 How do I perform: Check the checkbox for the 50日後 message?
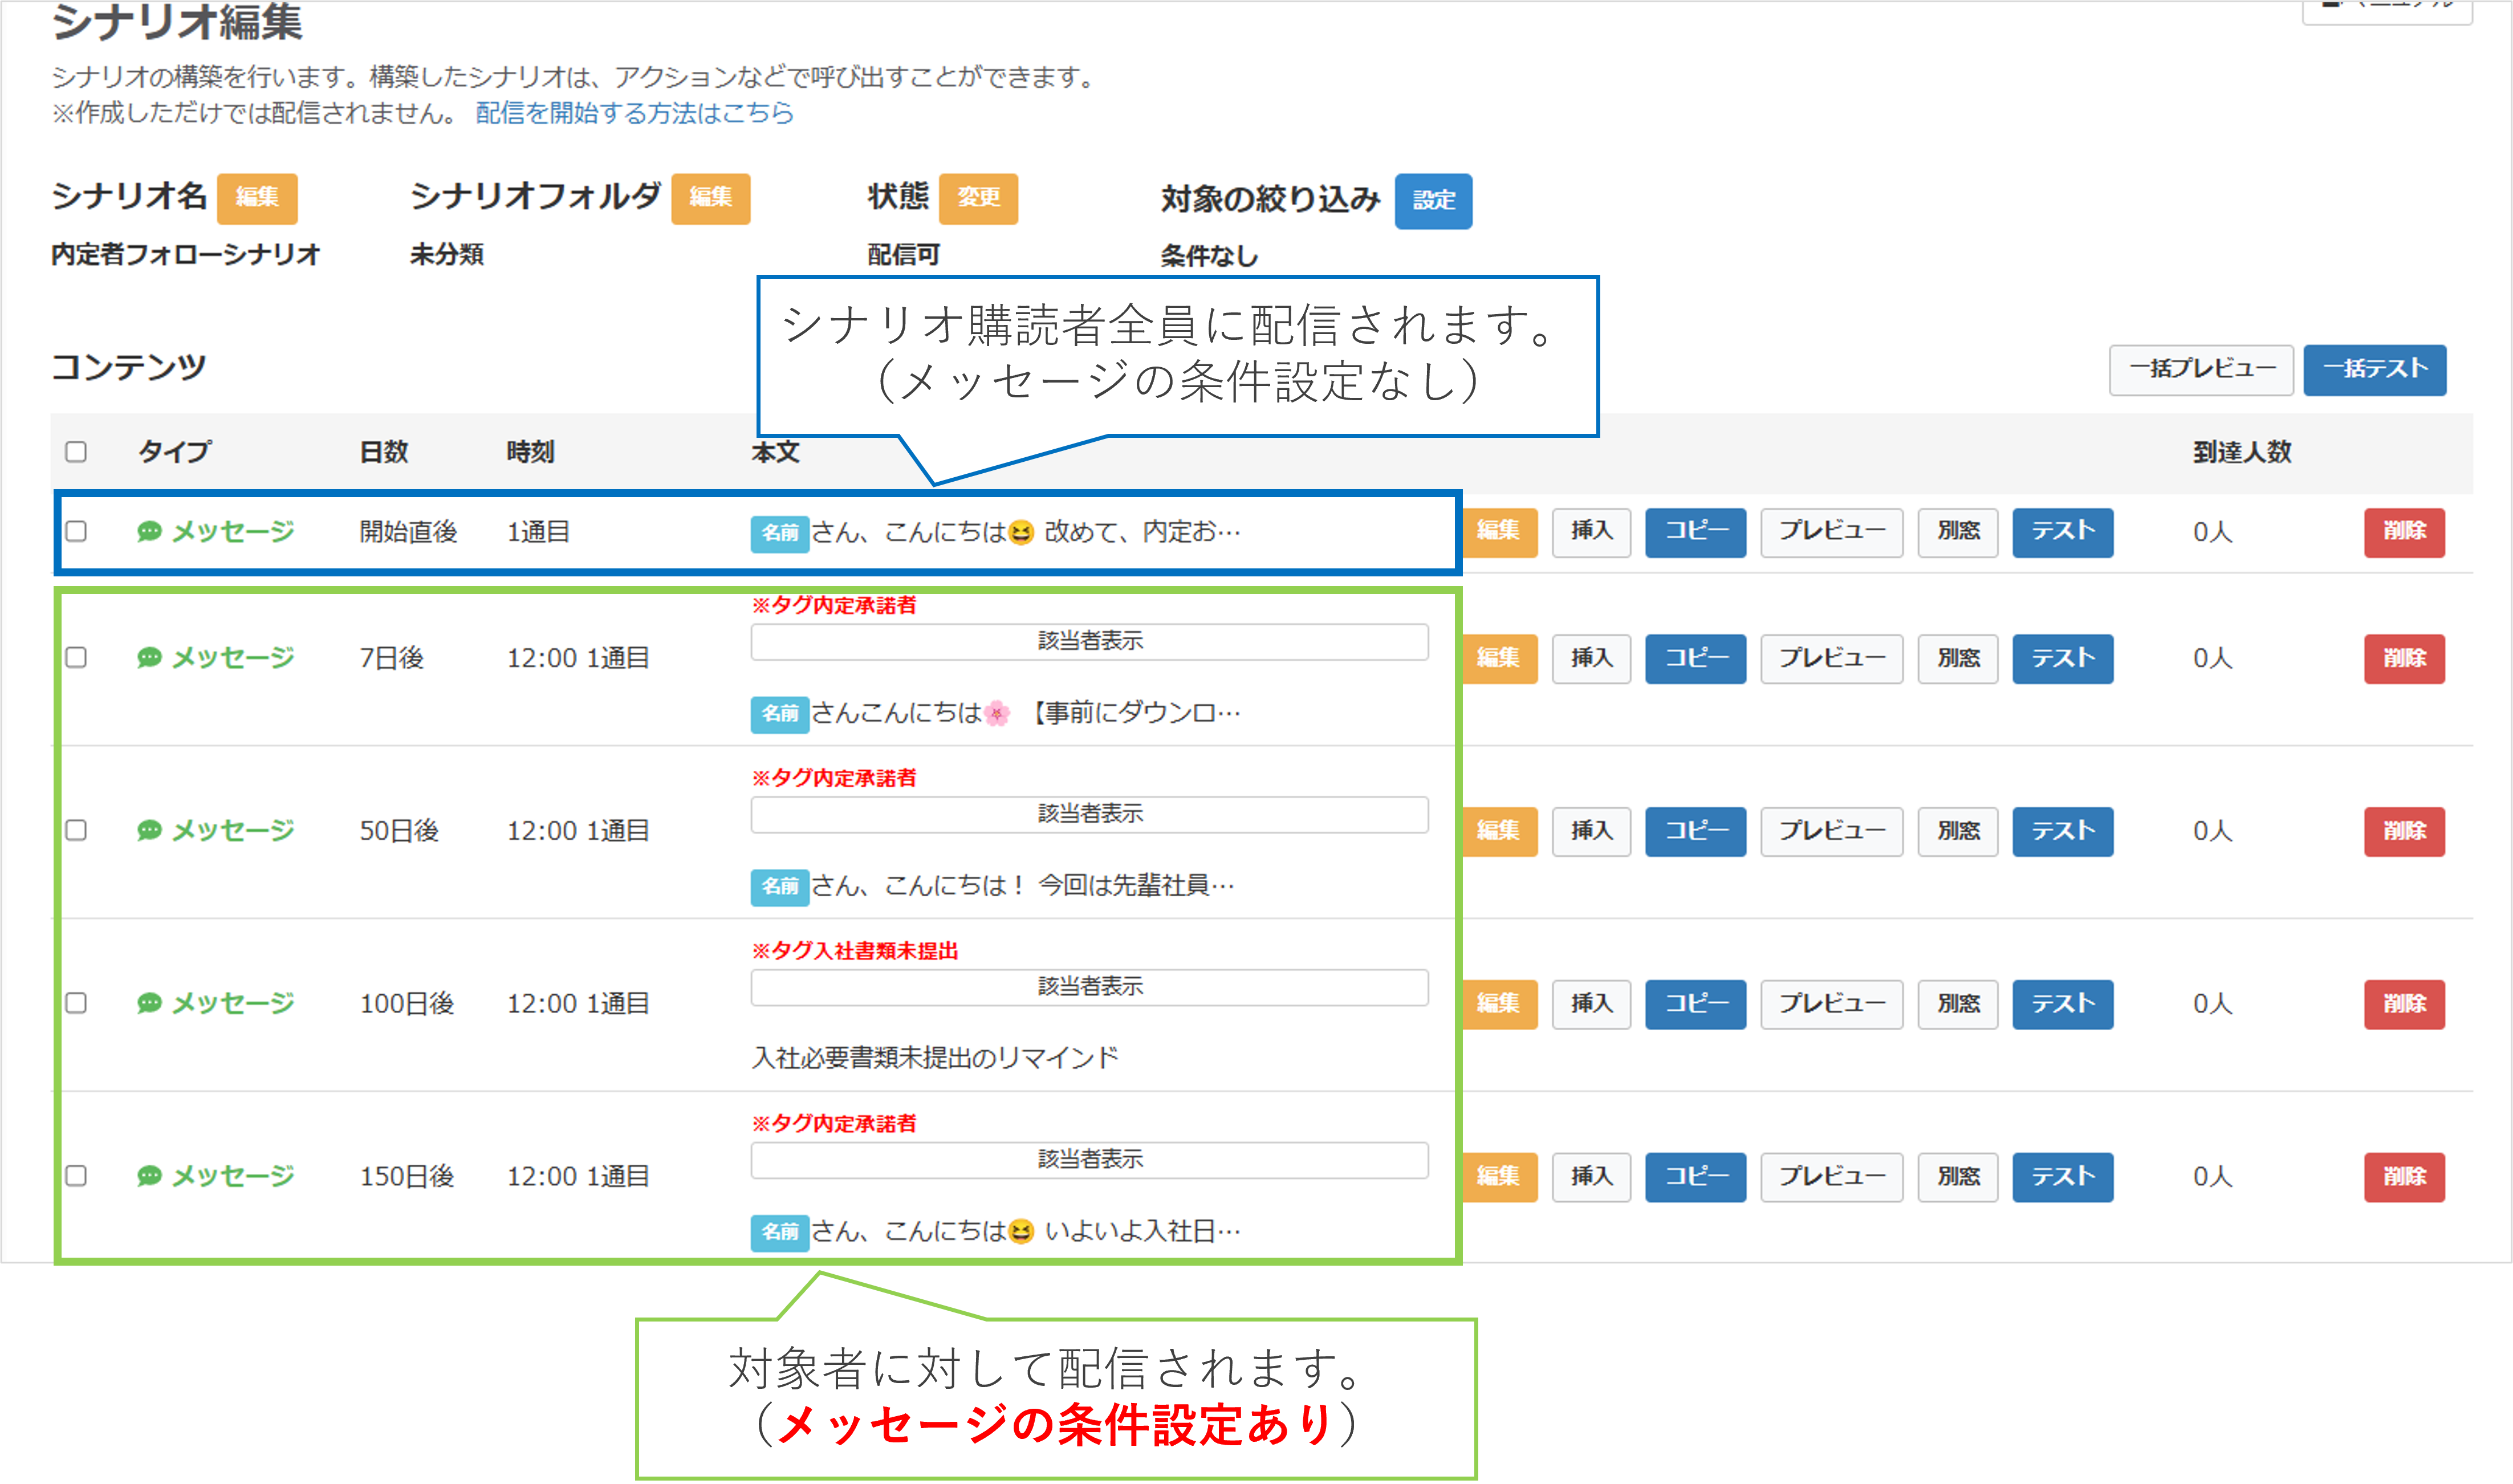(x=76, y=830)
